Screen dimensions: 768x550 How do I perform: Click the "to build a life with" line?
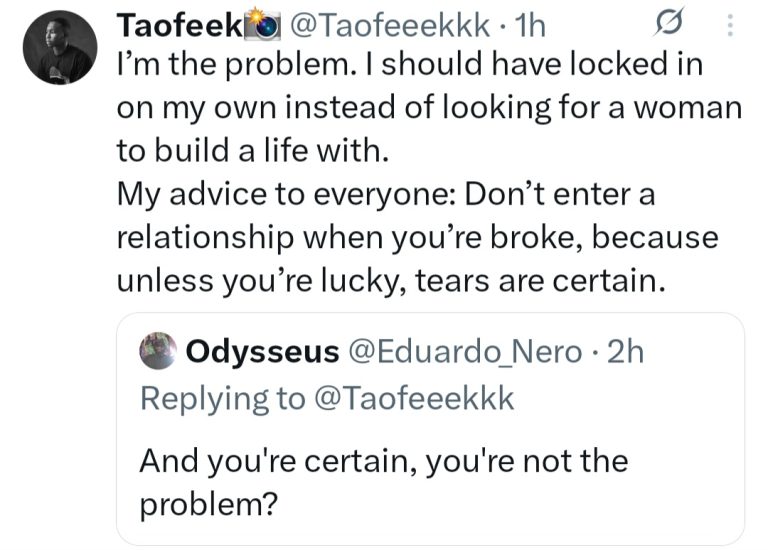[x=250, y=151]
